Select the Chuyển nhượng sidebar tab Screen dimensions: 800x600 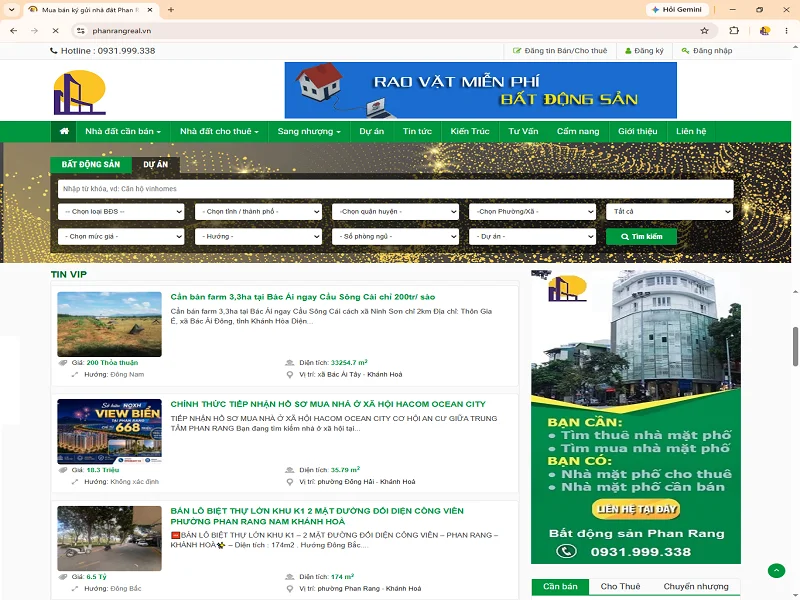[695, 586]
